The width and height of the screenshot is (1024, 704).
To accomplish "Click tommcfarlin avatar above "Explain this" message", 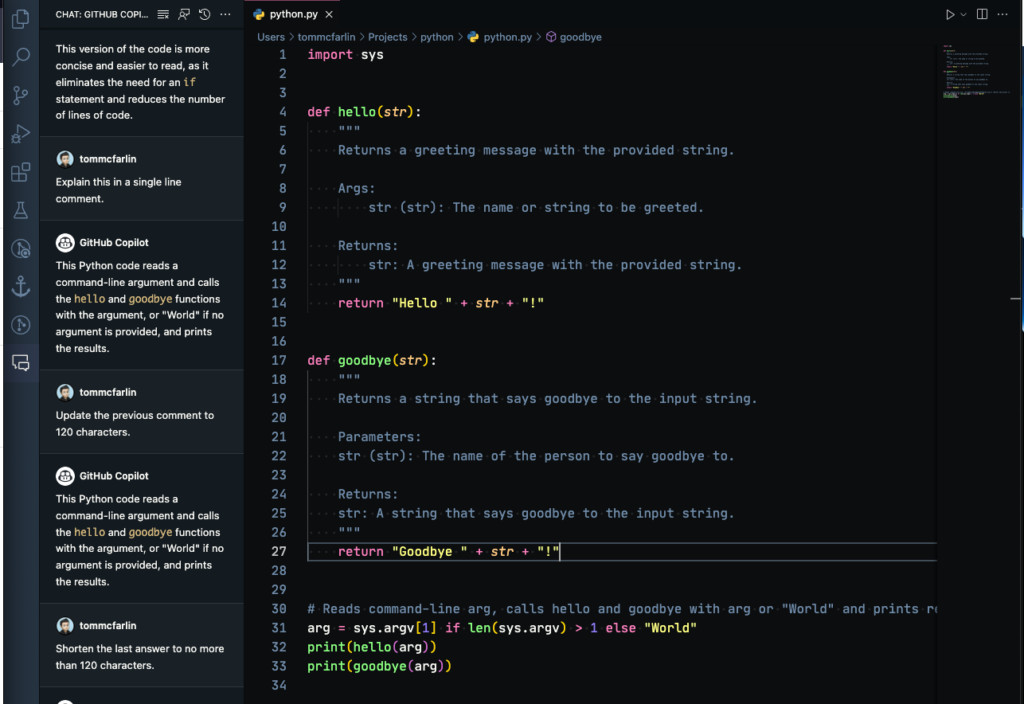I will [x=65, y=159].
